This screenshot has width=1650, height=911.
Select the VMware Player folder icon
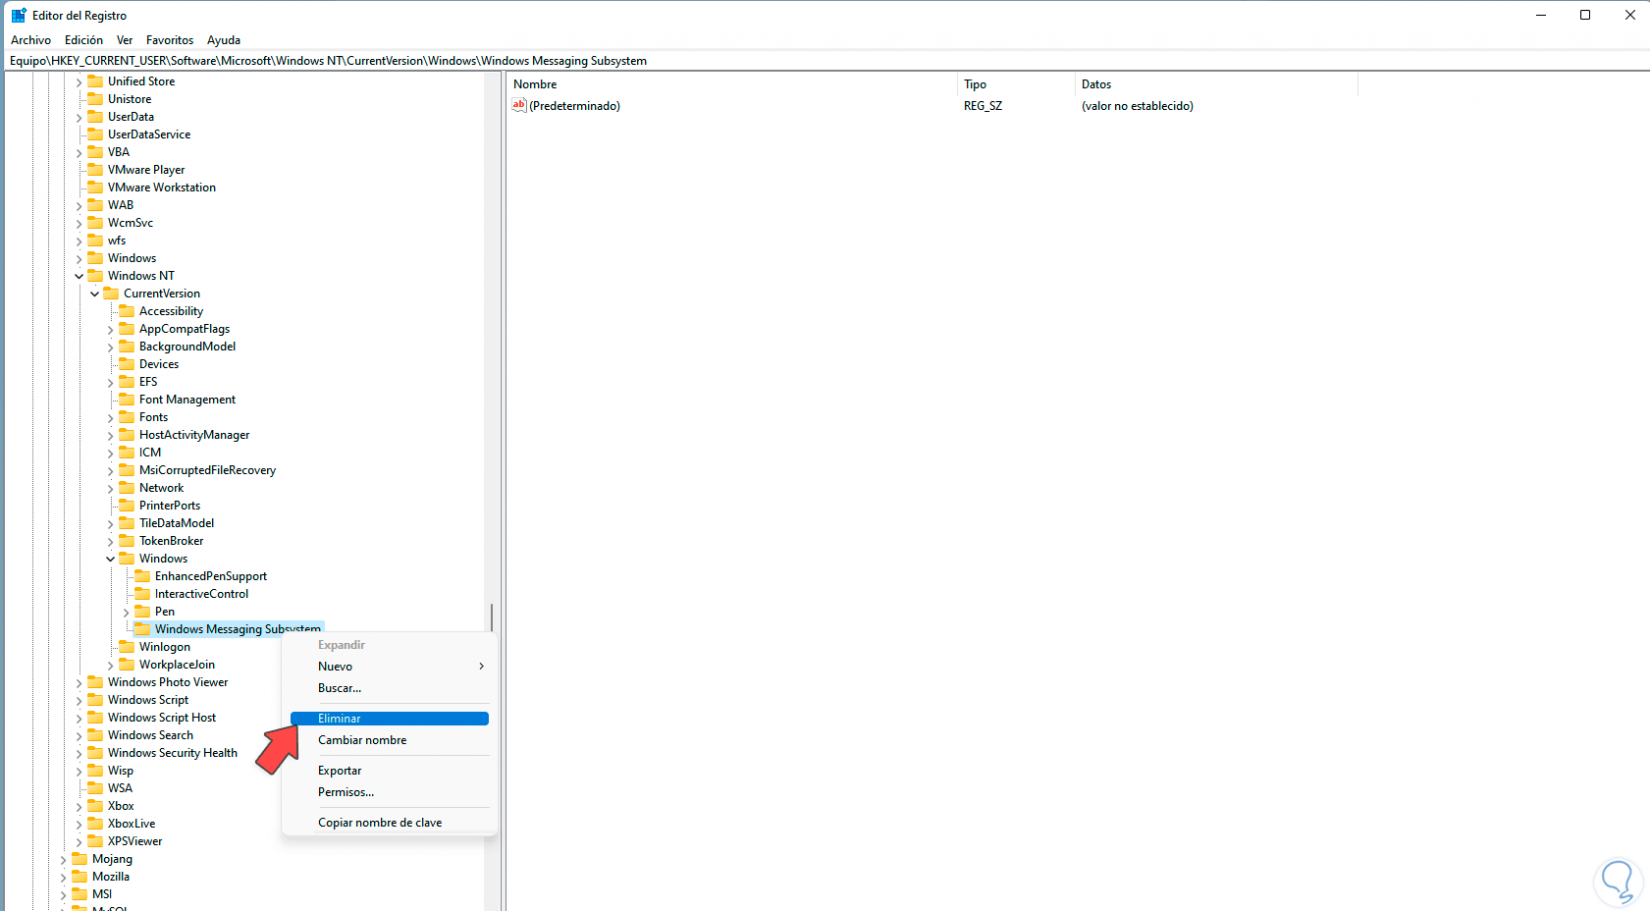coord(95,169)
